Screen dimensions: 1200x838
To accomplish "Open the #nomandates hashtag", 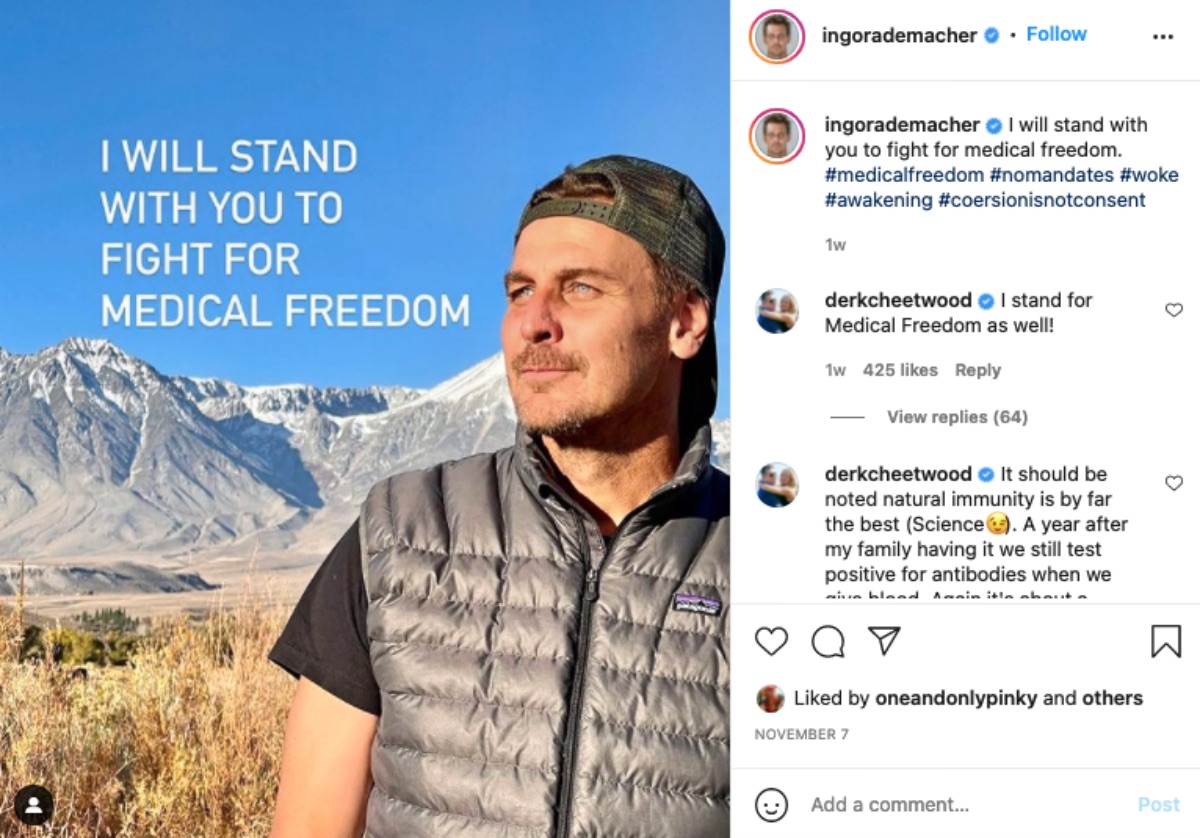I will pyautogui.click(x=1050, y=175).
